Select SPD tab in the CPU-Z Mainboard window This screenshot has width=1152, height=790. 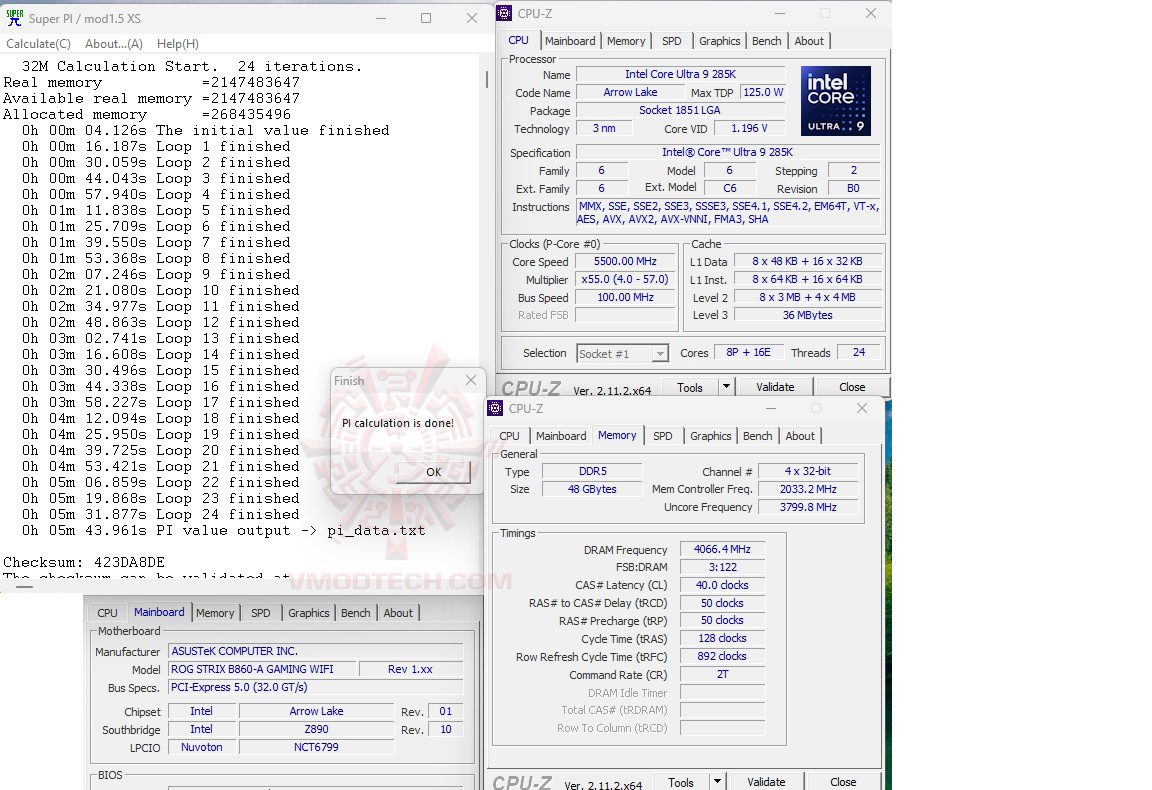(x=261, y=613)
